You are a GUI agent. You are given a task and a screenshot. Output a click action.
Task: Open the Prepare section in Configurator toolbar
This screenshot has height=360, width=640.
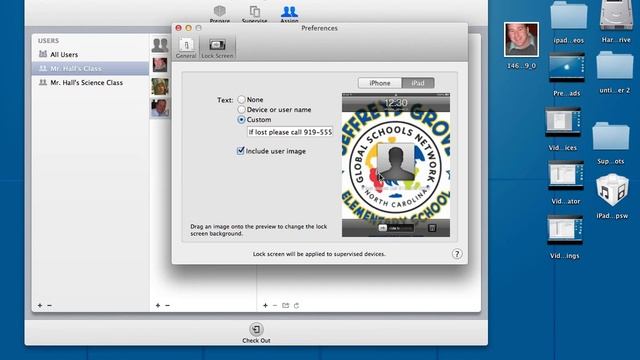(220, 13)
